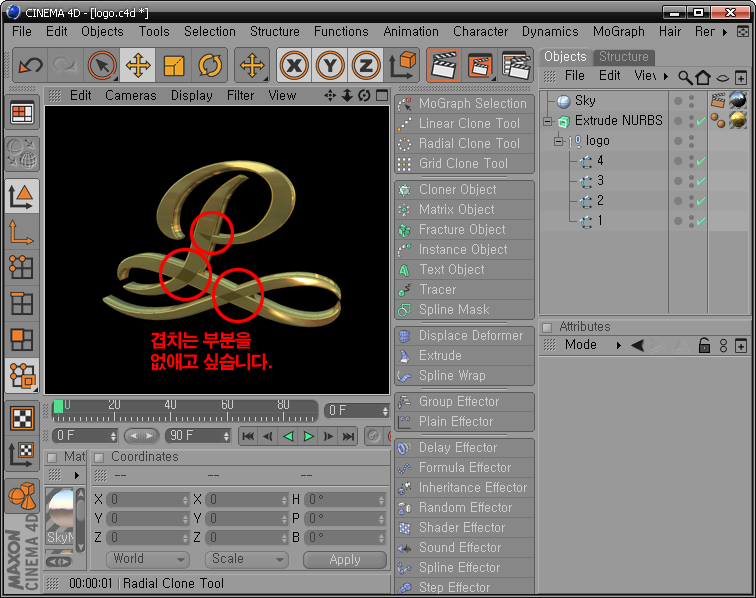Select the Live Selection tool
Viewport: 756px width, 598px height.
(102, 67)
